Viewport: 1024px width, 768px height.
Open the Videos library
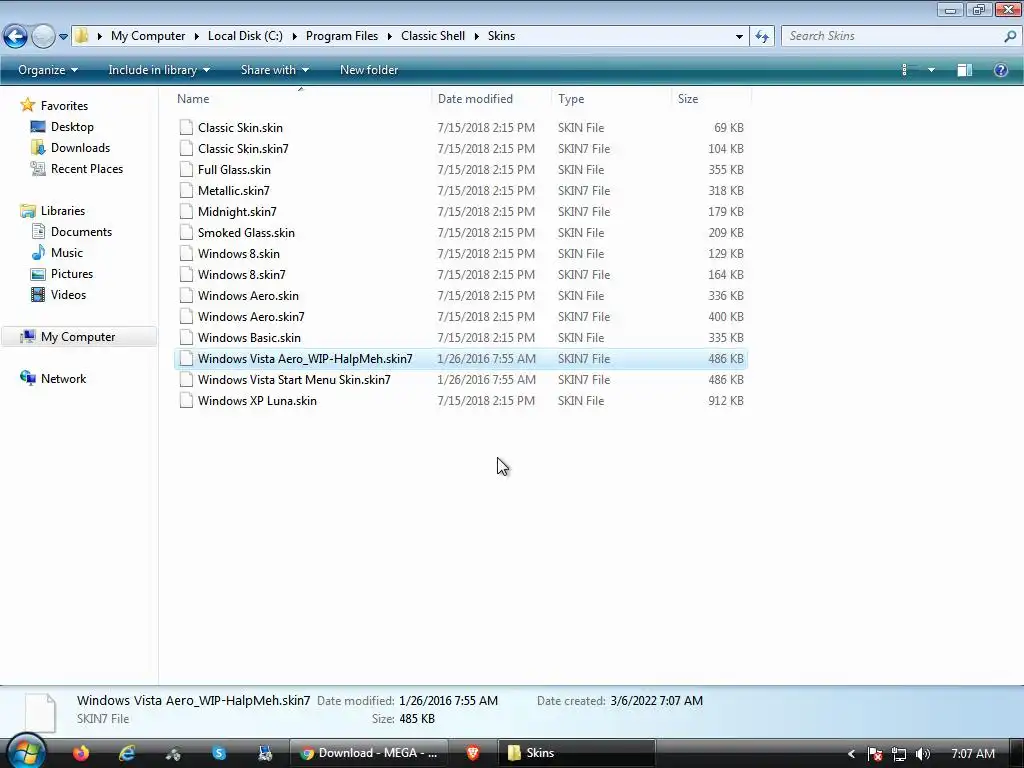tap(59, 295)
